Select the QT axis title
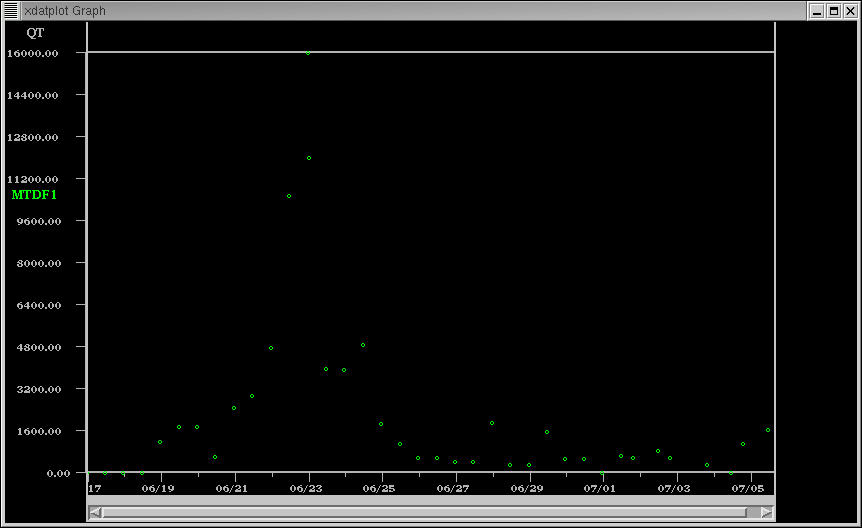The width and height of the screenshot is (862, 528). click(35, 33)
